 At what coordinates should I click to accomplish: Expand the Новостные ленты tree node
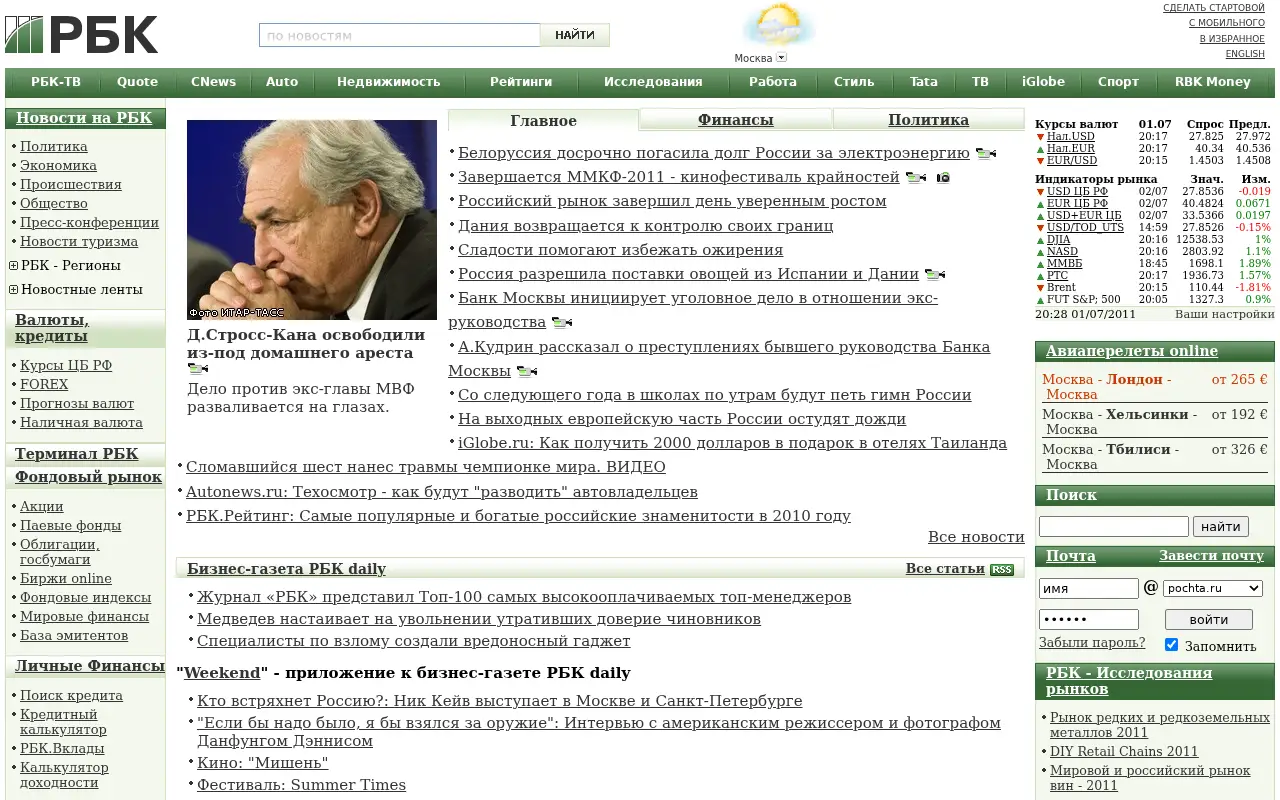coord(13,290)
